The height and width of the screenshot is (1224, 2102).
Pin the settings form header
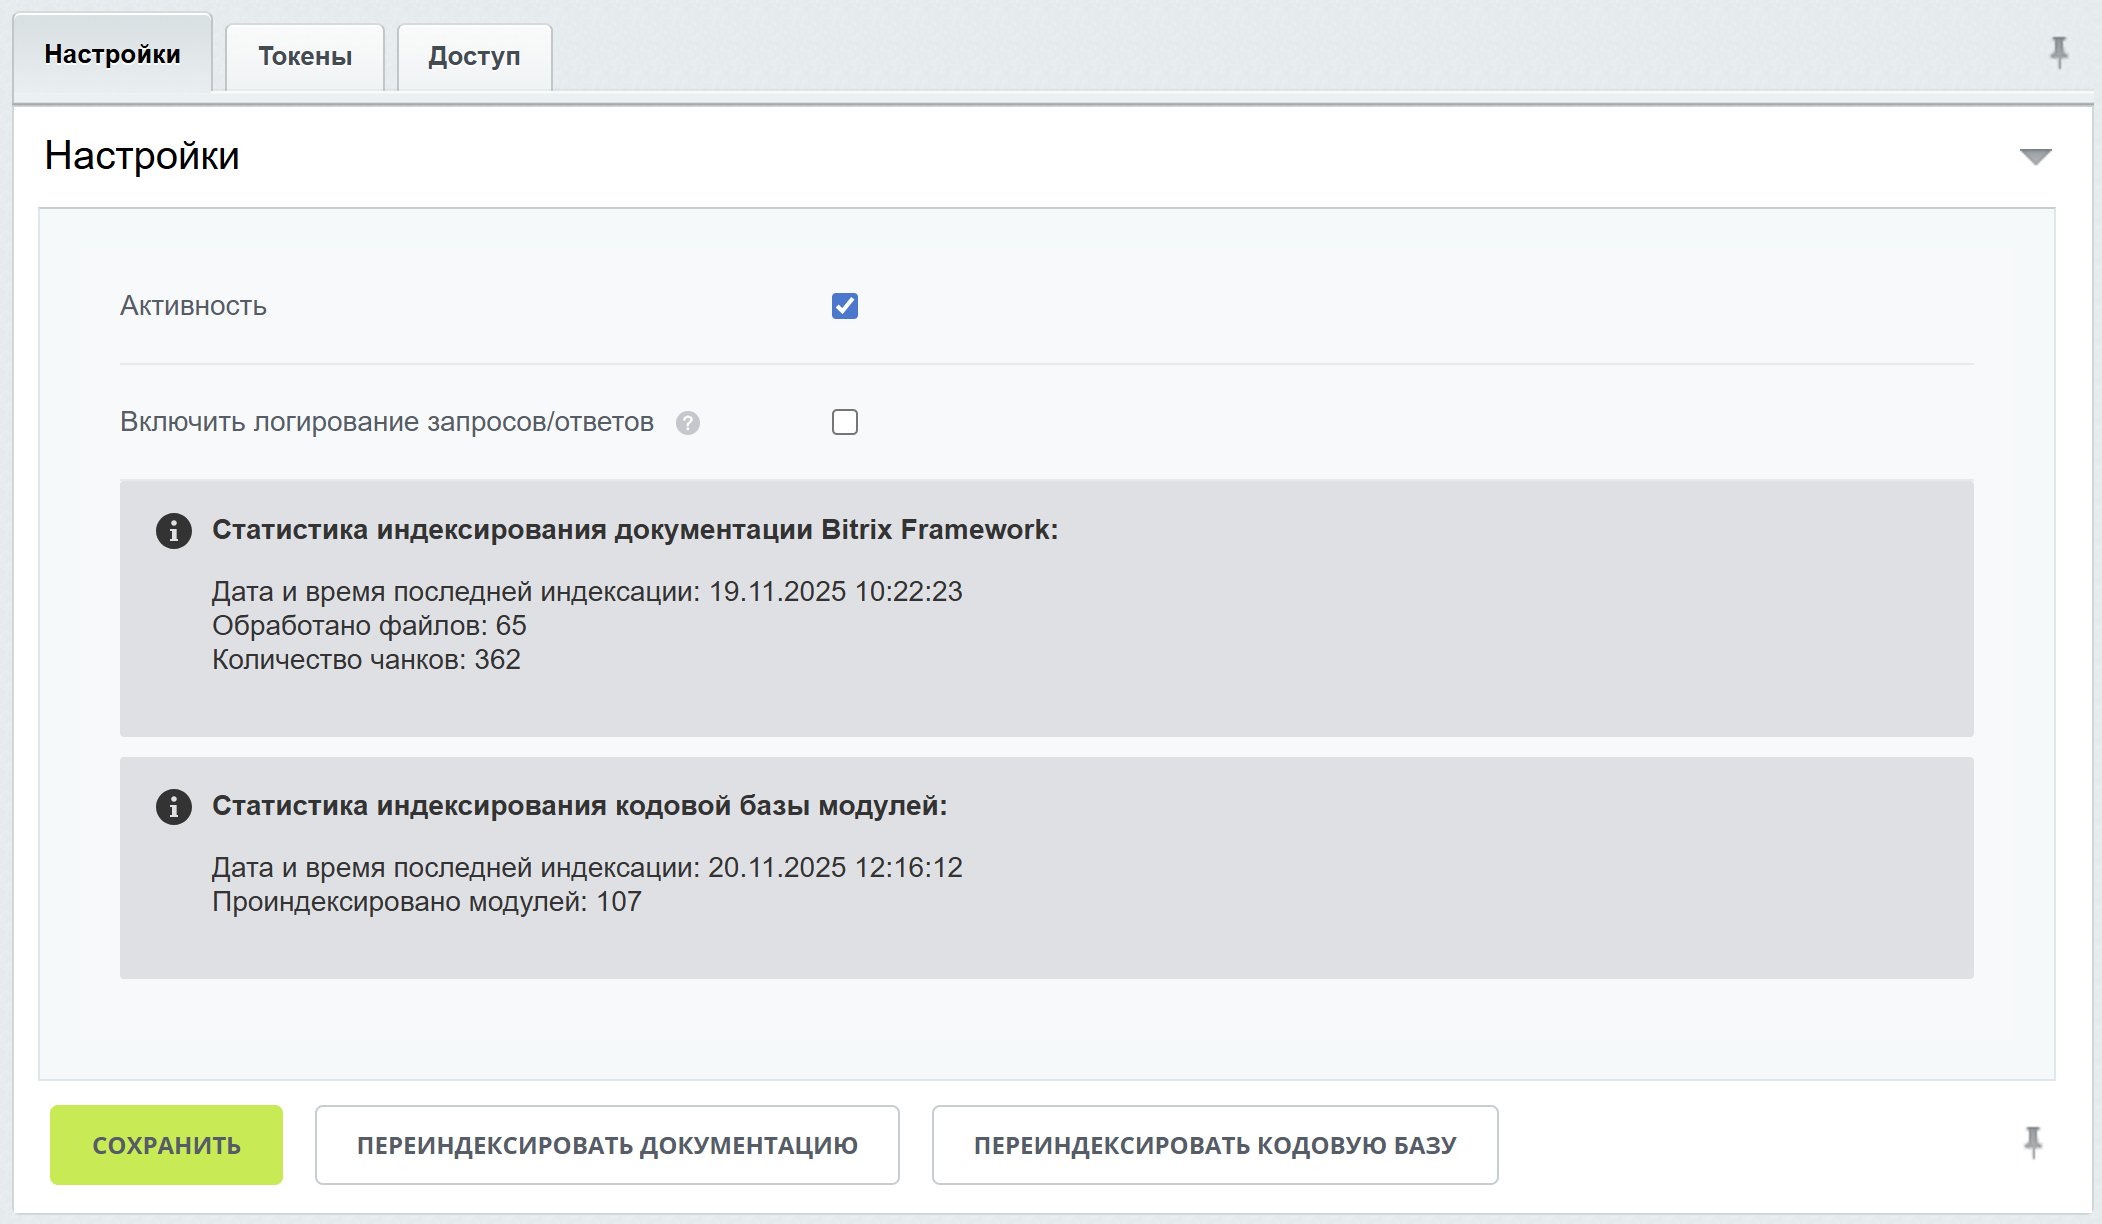click(2057, 50)
